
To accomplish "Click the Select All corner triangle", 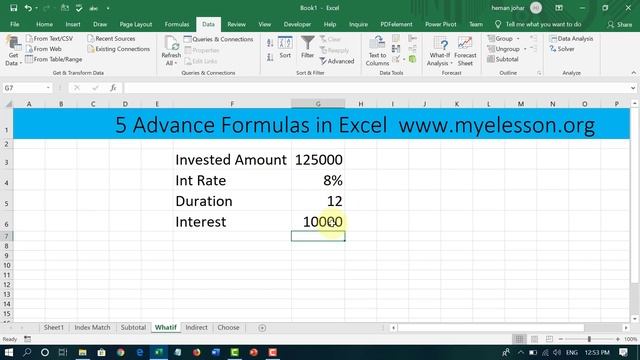I will (x=8, y=104).
